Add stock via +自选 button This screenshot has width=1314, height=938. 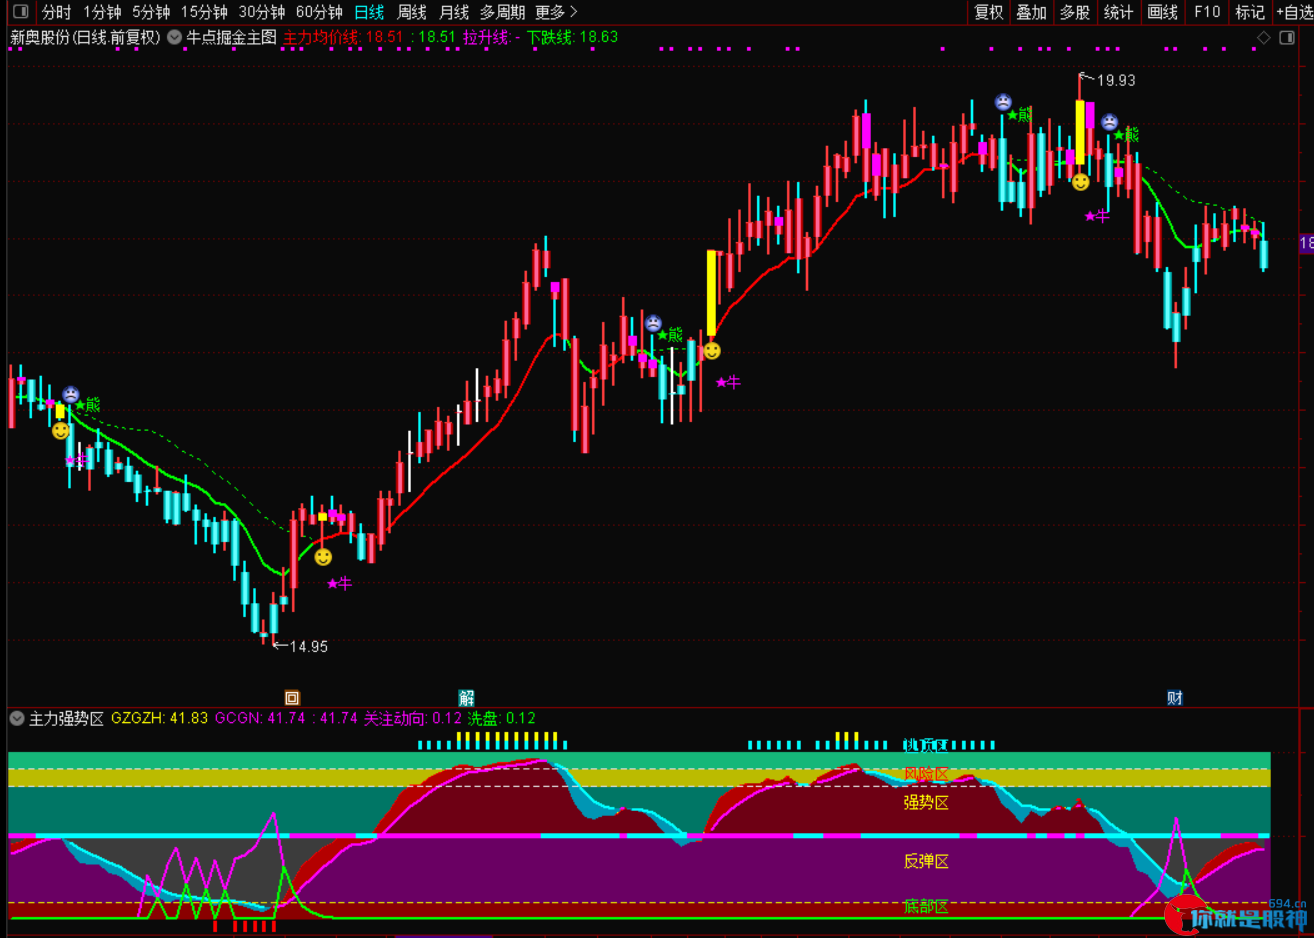(1294, 12)
